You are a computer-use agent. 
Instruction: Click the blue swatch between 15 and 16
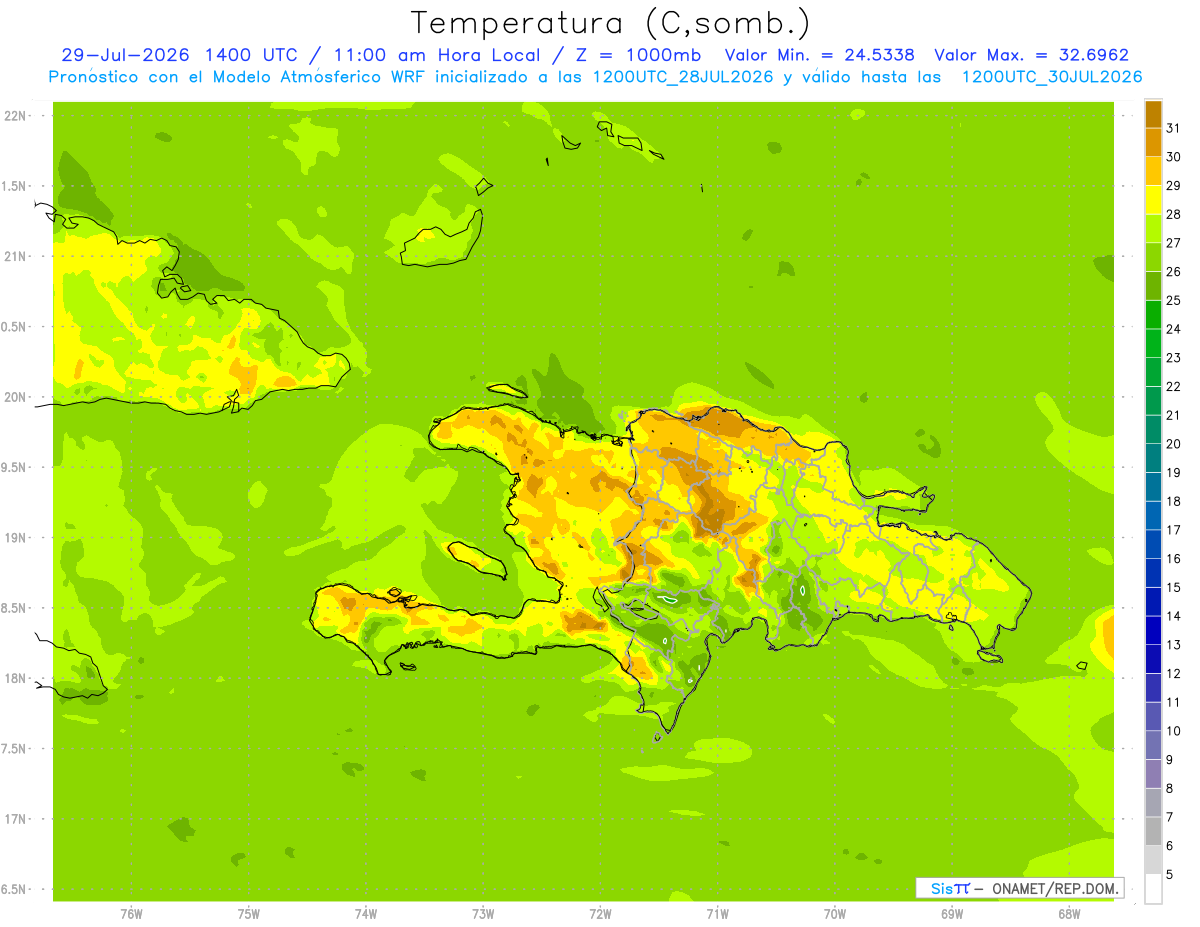coord(1153,573)
